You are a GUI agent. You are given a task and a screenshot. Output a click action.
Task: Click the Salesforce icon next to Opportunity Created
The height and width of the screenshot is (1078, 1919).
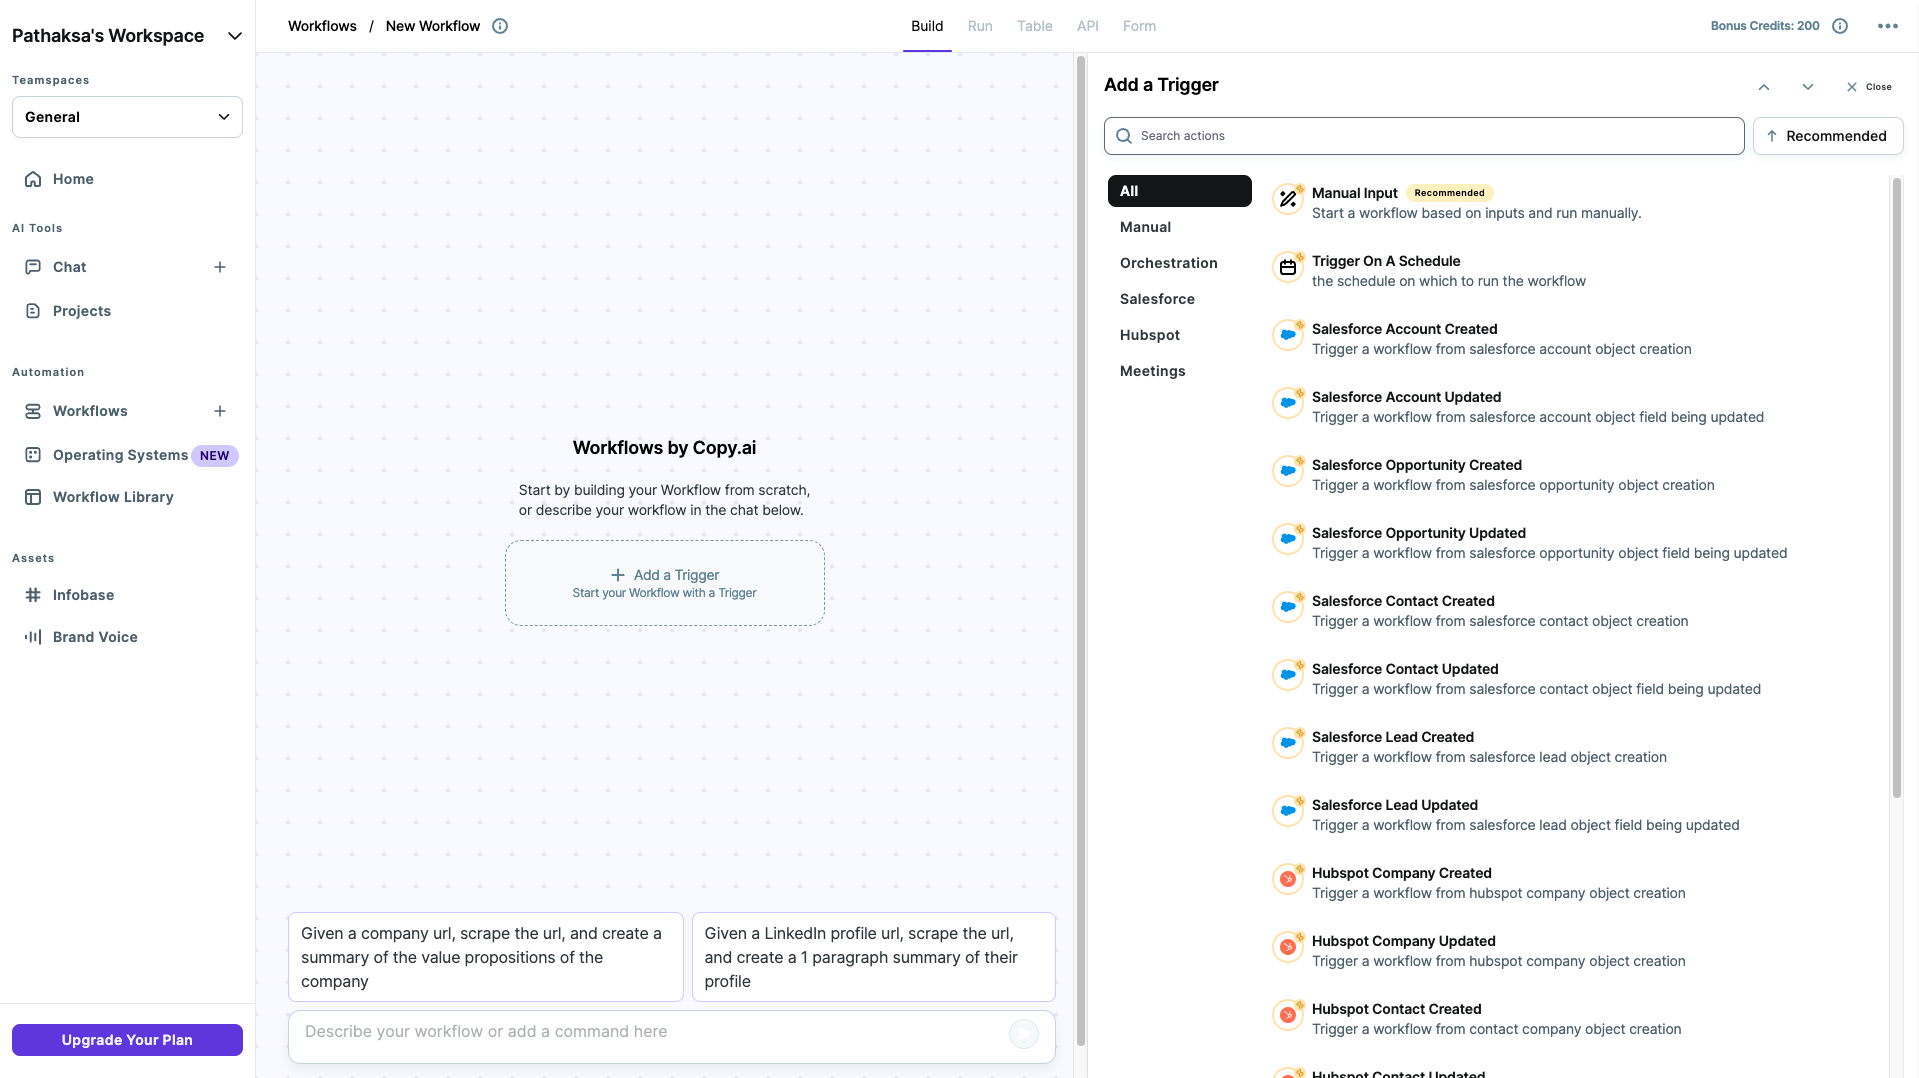pos(1288,470)
